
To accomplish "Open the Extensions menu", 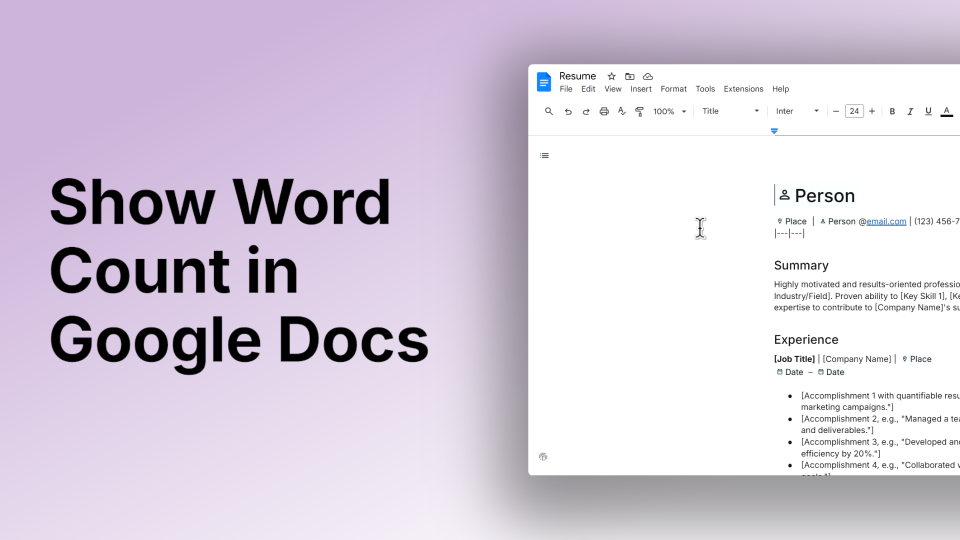I will [x=743, y=89].
